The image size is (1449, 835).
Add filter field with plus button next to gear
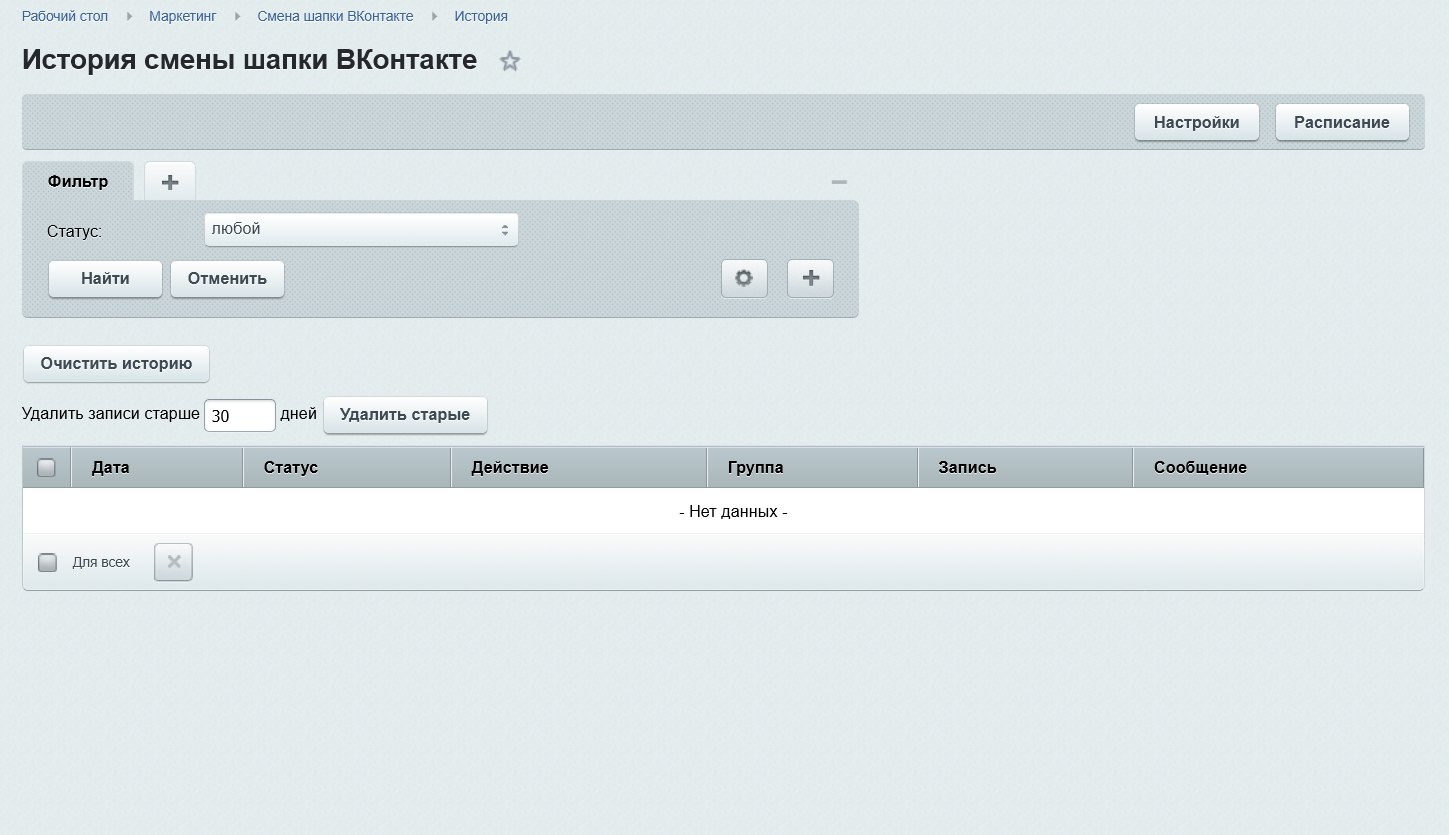point(810,279)
